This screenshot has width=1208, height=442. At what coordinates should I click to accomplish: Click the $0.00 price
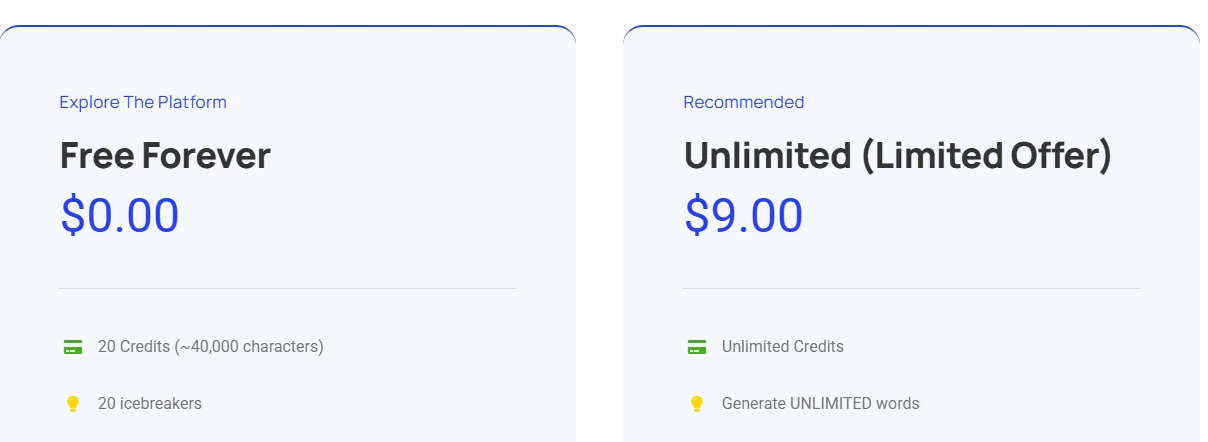(x=120, y=215)
